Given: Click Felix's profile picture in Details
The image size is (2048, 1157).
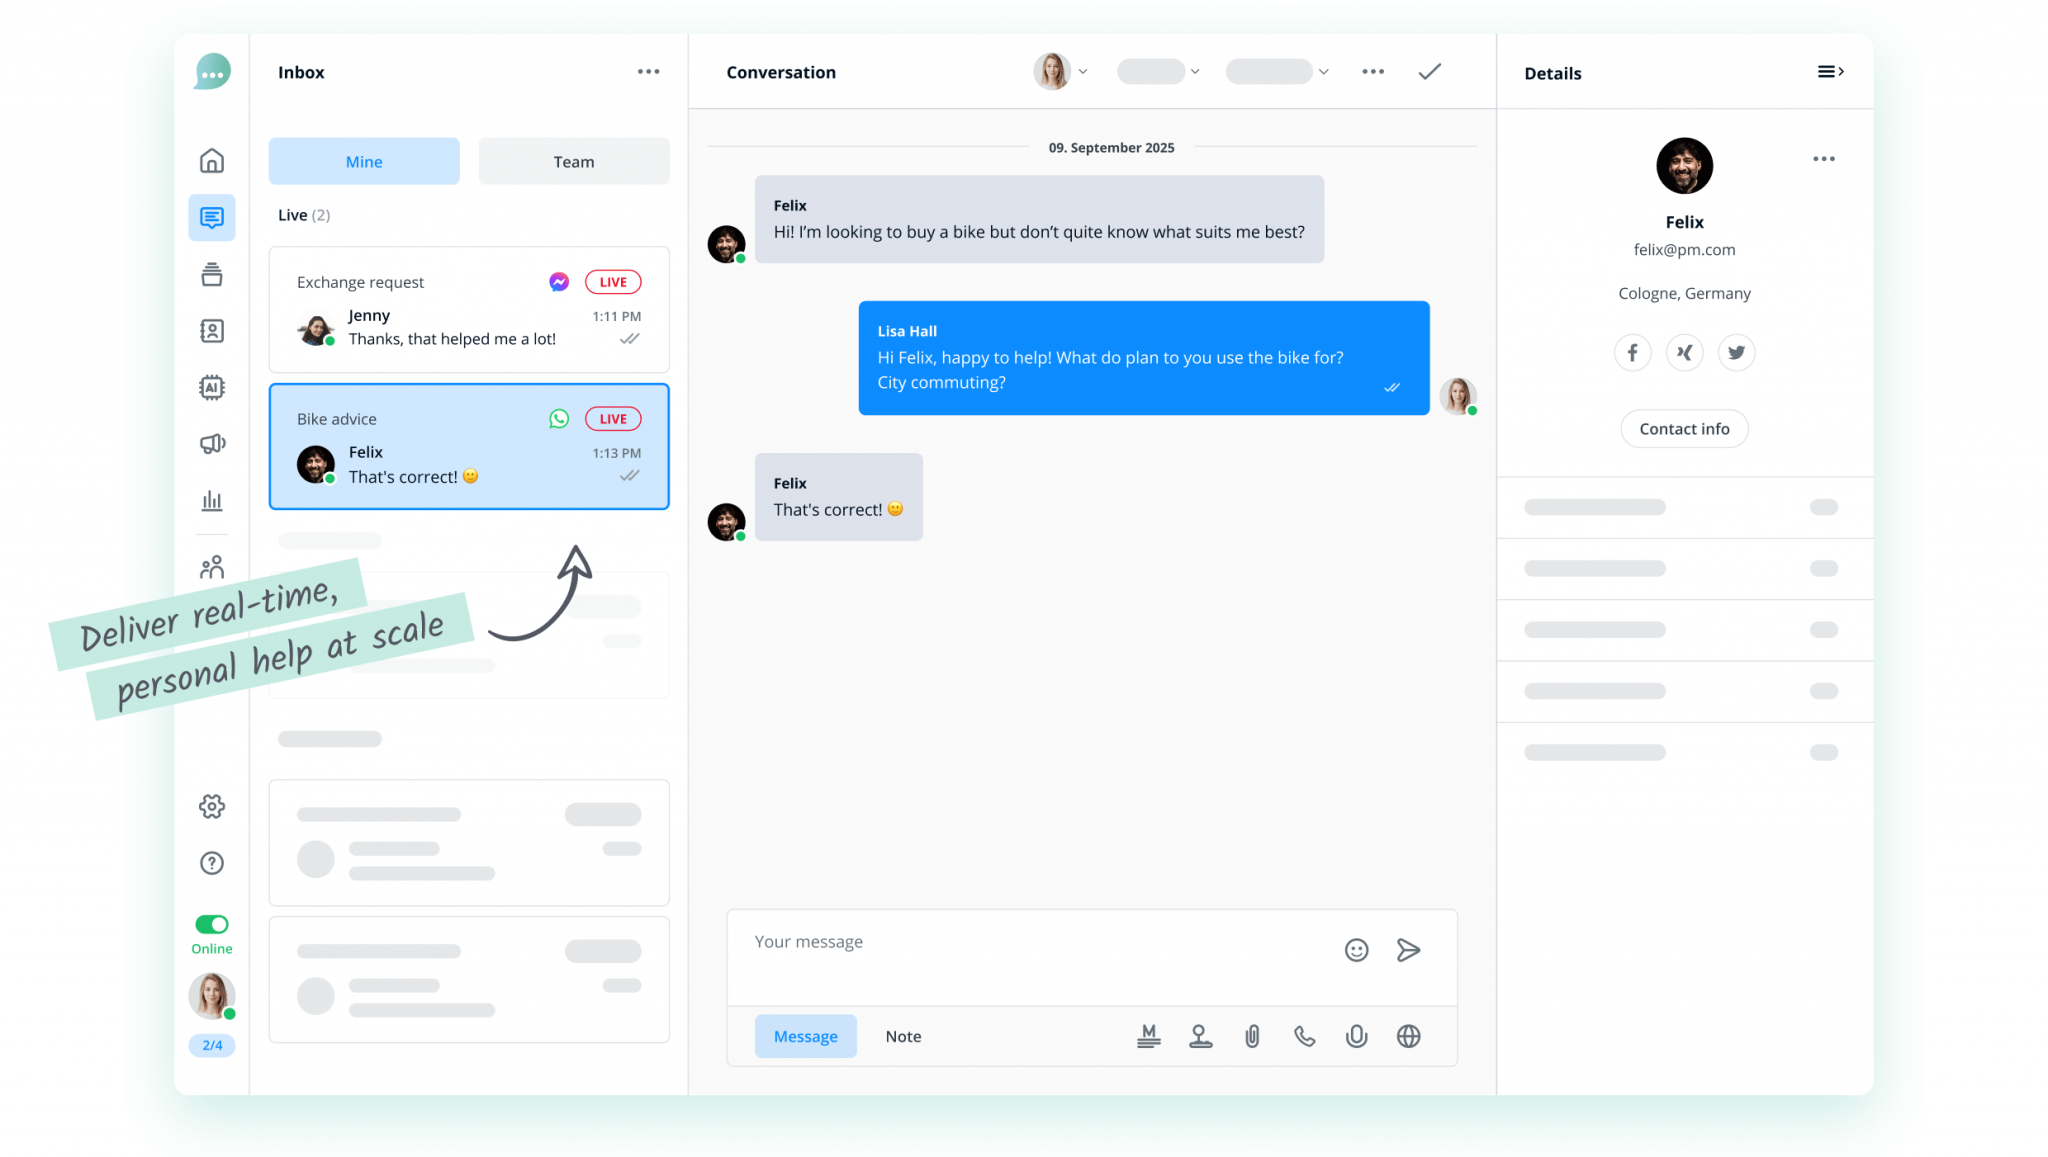Looking at the screenshot, I should (x=1684, y=166).
